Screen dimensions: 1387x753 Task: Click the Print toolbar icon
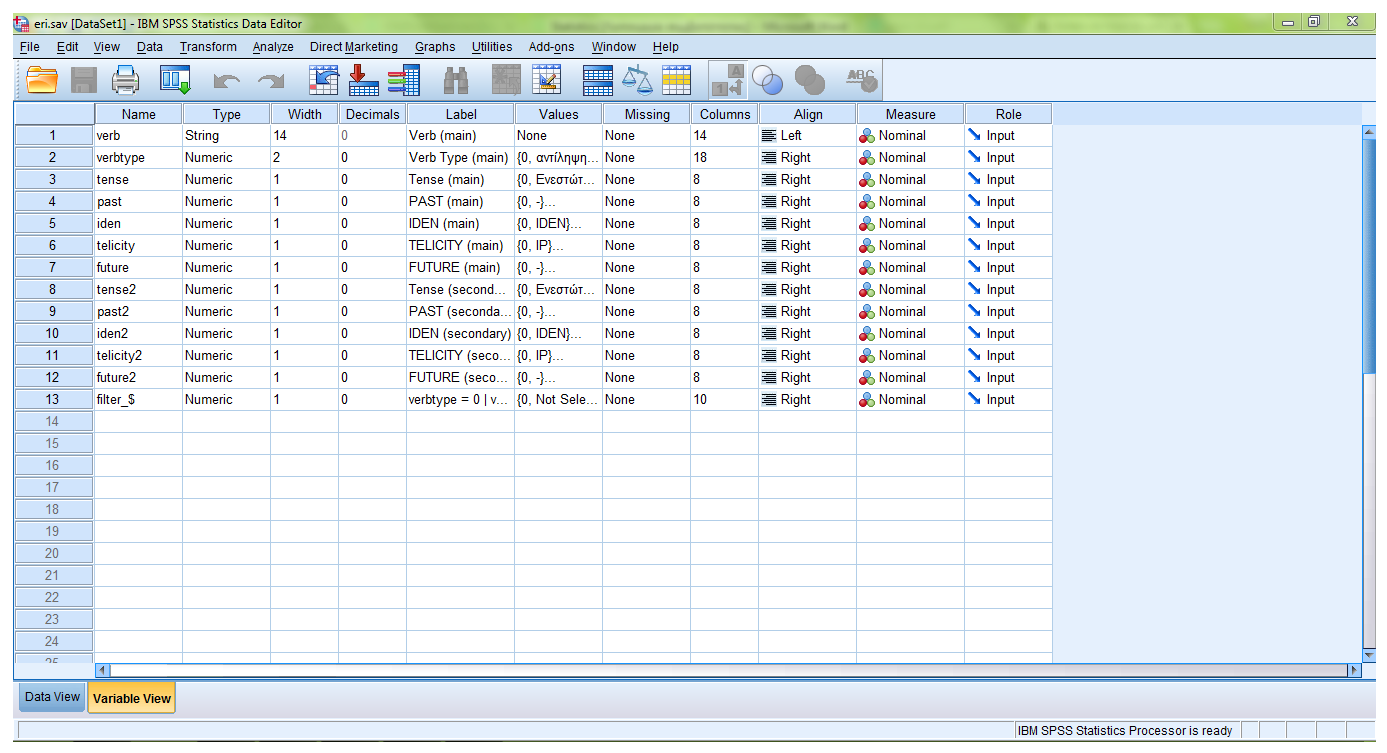tap(126, 80)
